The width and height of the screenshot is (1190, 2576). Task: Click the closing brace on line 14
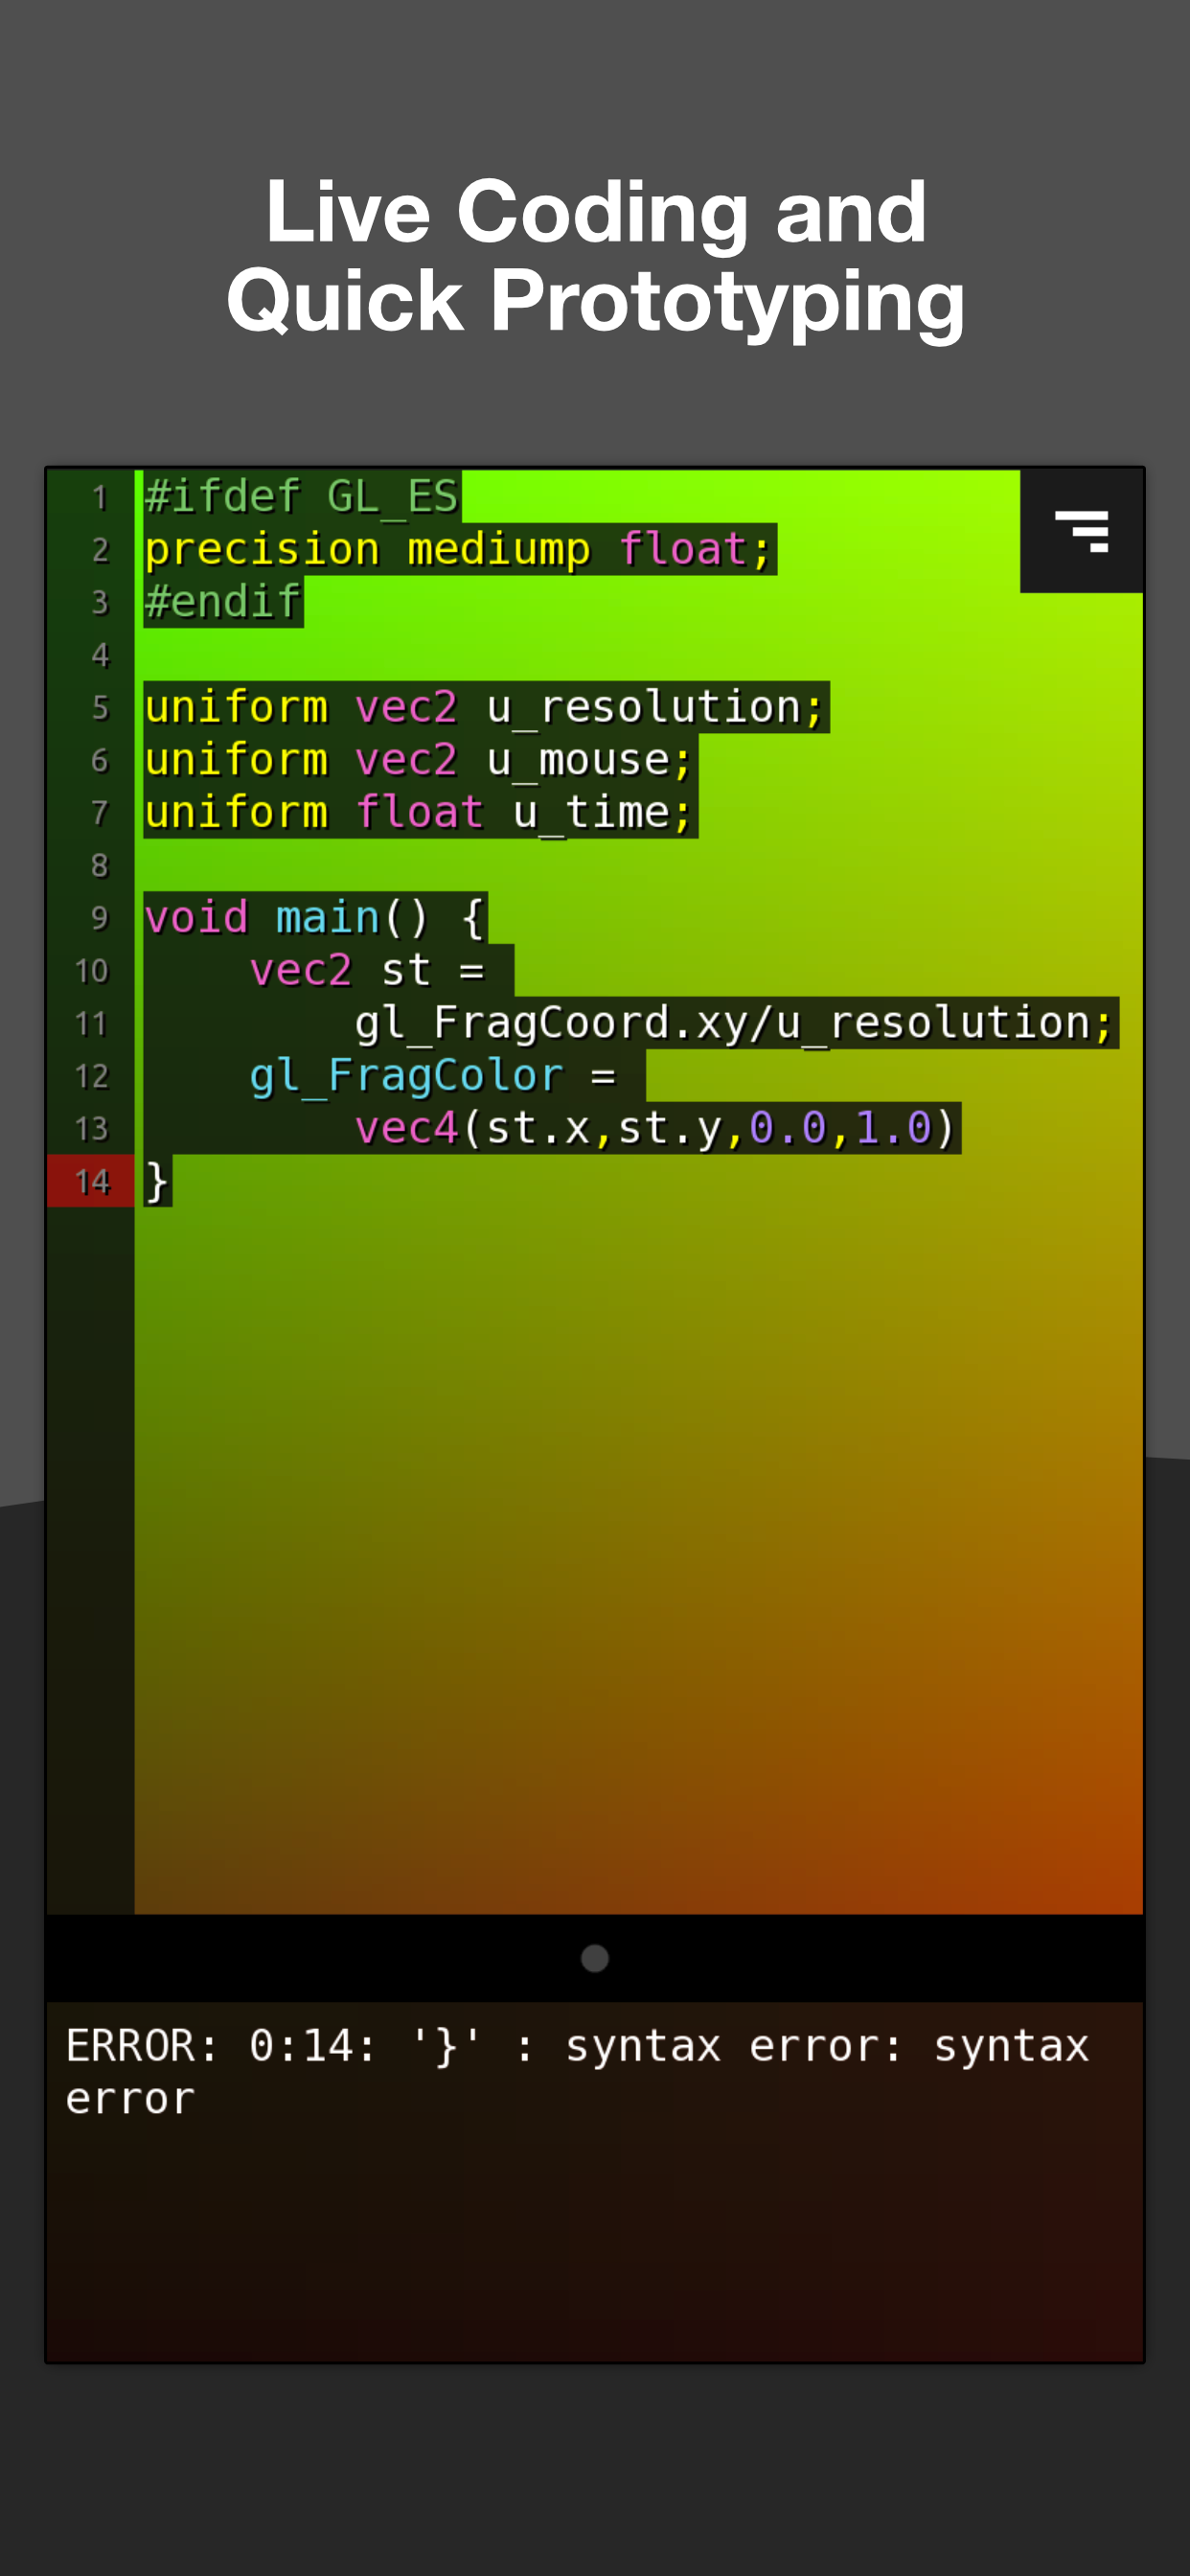[x=157, y=1181]
